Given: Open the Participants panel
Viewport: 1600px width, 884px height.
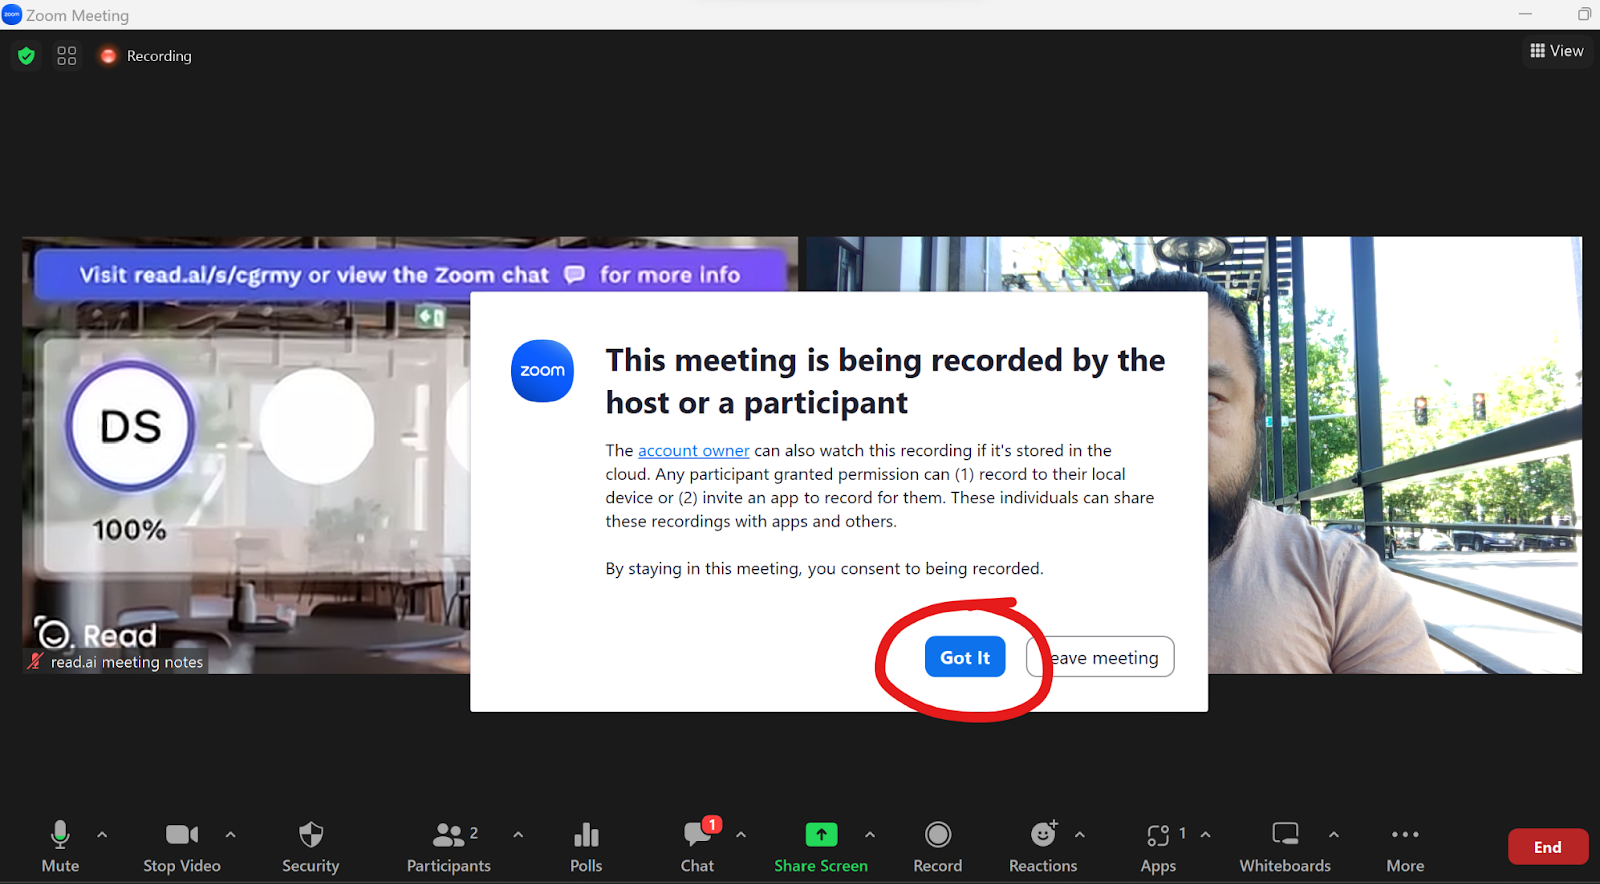Looking at the screenshot, I should tap(449, 847).
